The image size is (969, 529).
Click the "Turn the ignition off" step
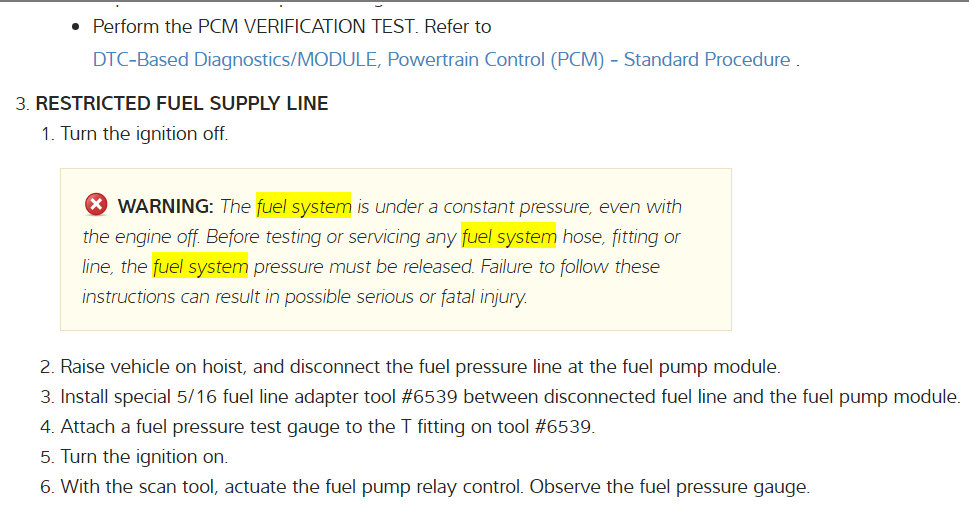pos(144,133)
